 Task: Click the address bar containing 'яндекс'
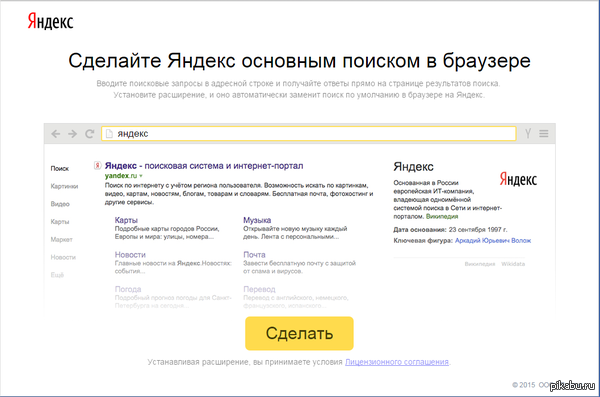[x=309, y=134]
